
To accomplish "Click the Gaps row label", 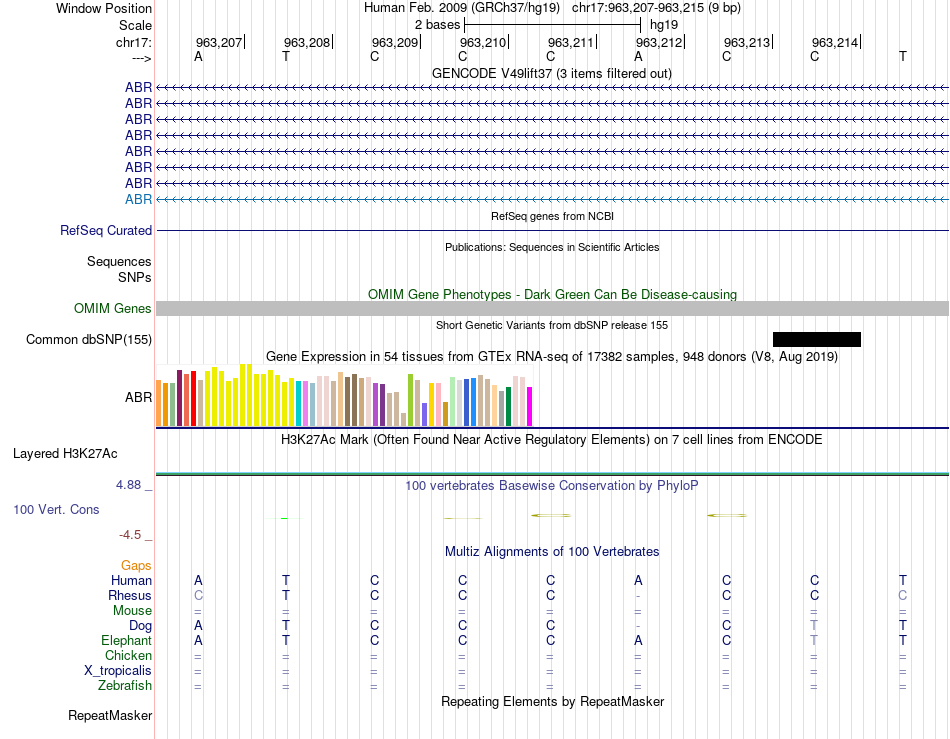I will tap(136, 565).
